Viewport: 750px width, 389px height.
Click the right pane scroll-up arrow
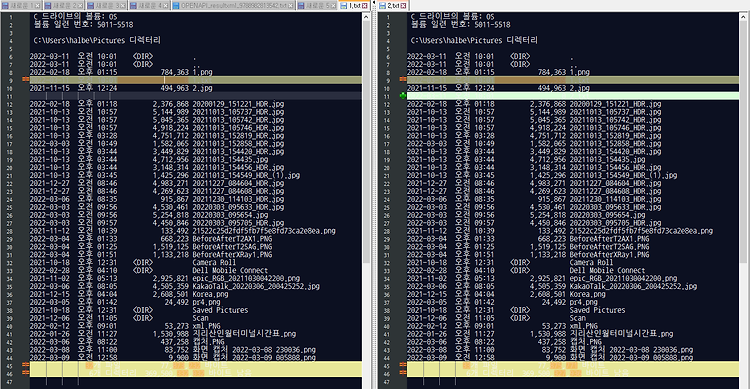click(x=743, y=17)
